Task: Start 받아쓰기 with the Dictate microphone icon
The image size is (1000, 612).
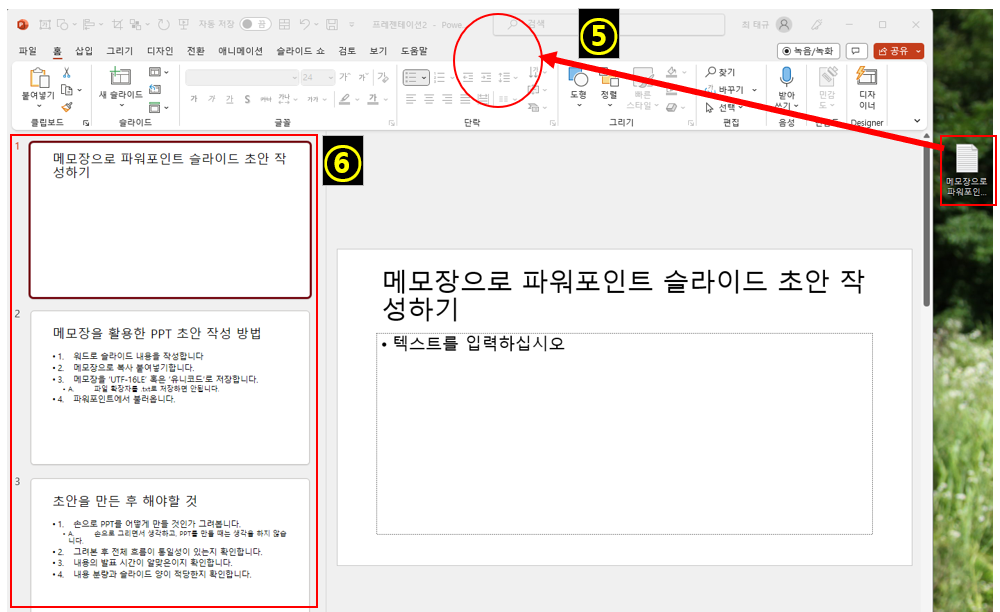Action: [x=786, y=75]
